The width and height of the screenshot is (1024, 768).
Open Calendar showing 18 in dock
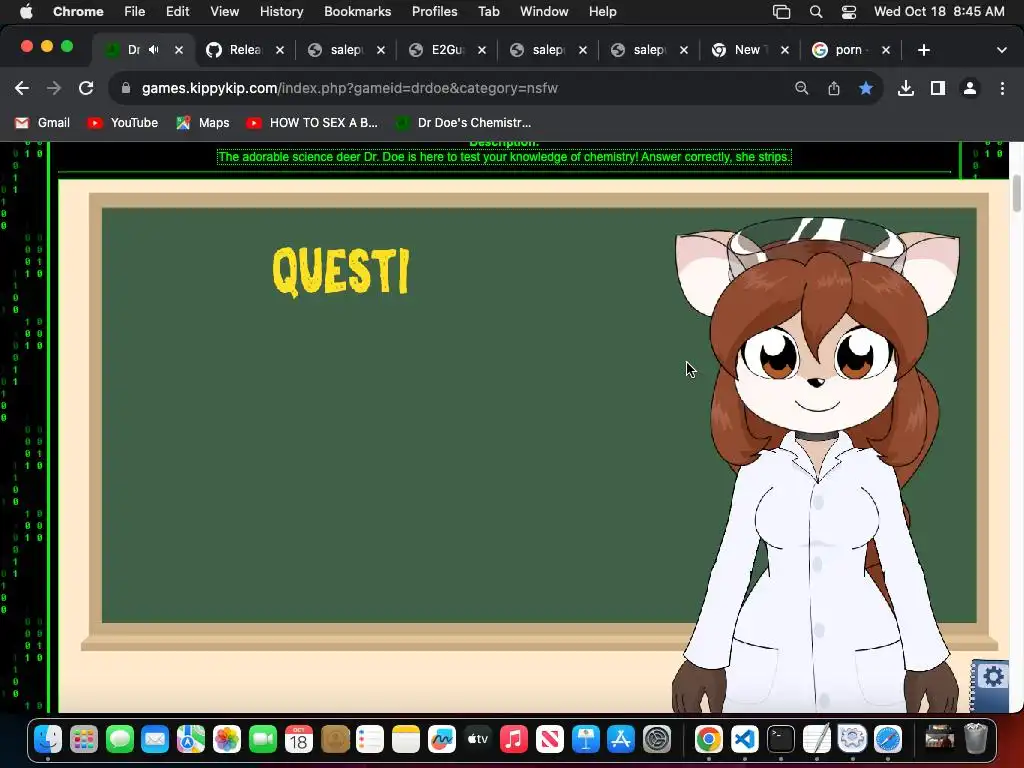(298, 739)
